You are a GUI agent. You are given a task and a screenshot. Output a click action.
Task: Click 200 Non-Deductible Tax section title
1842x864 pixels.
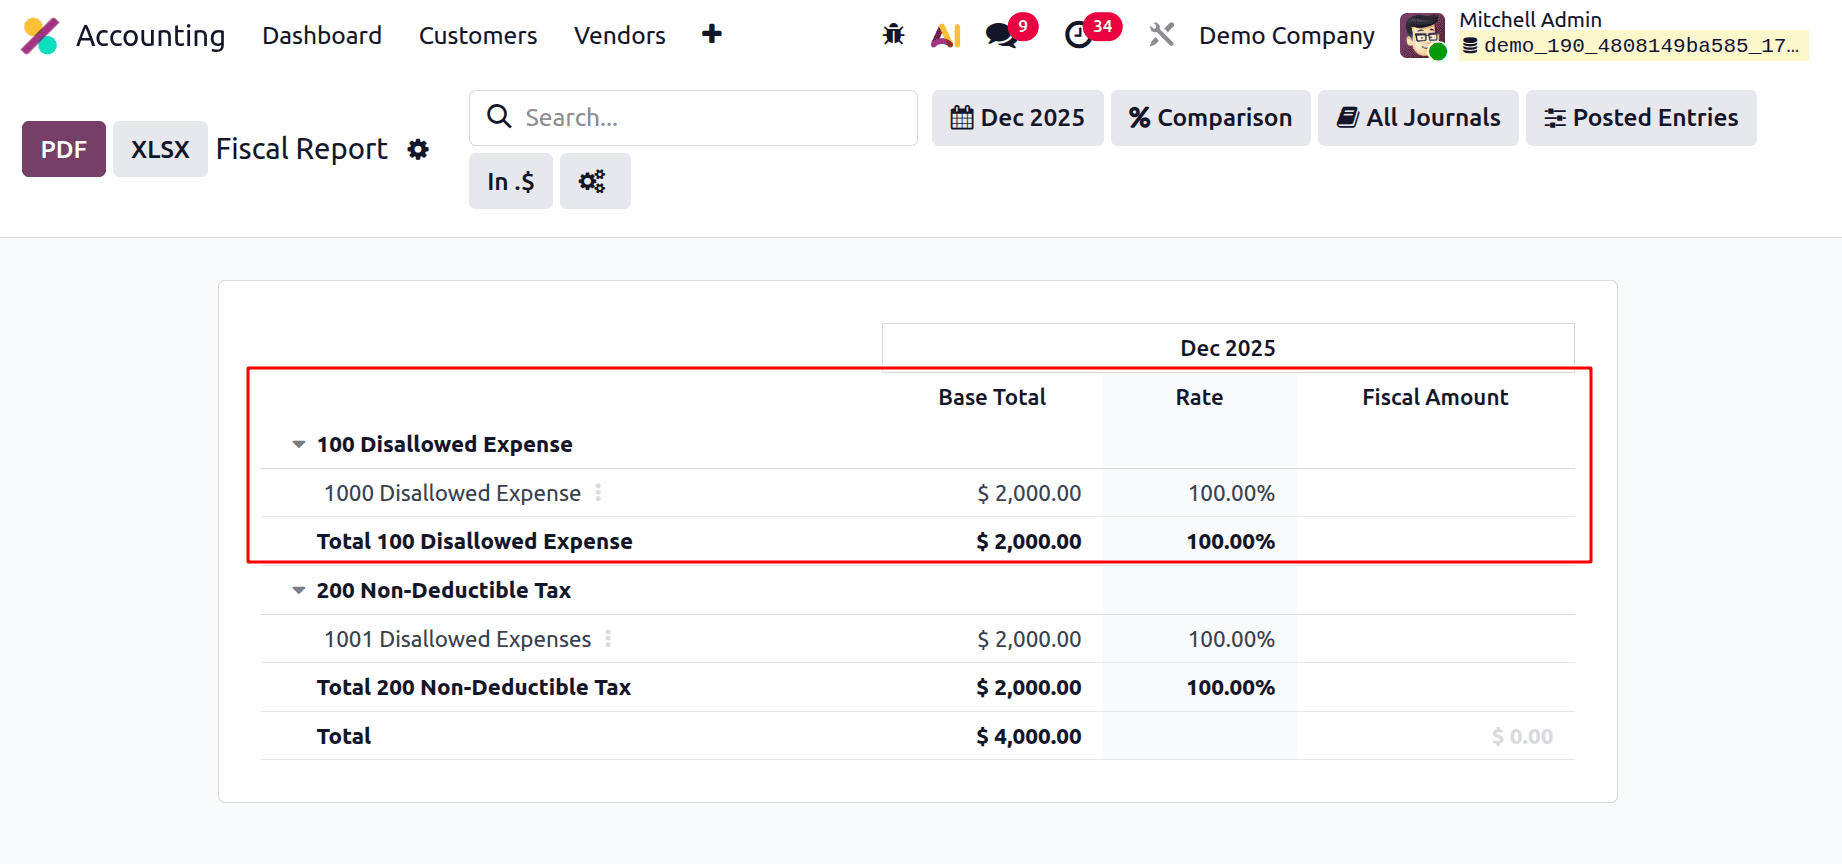443,590
